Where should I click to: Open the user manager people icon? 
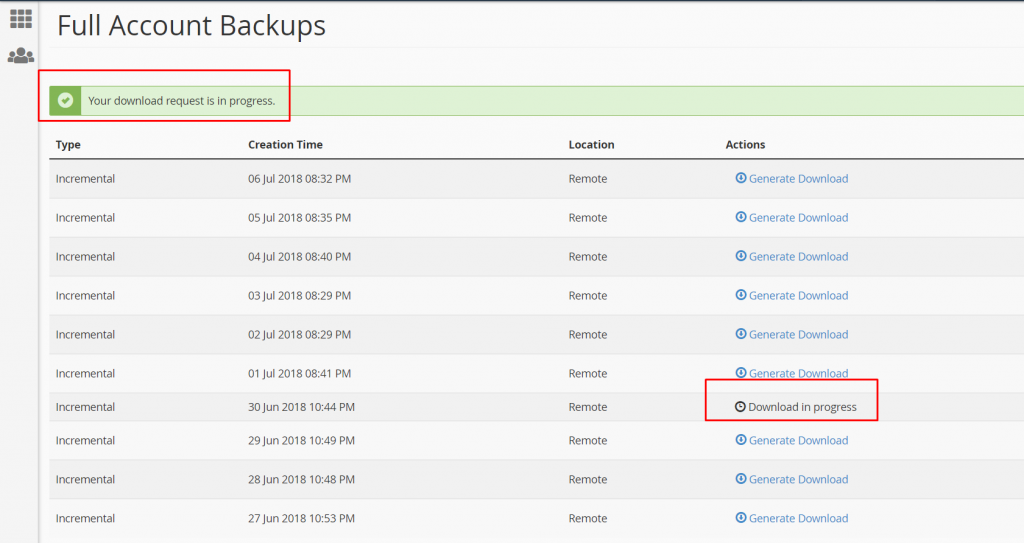(20, 56)
